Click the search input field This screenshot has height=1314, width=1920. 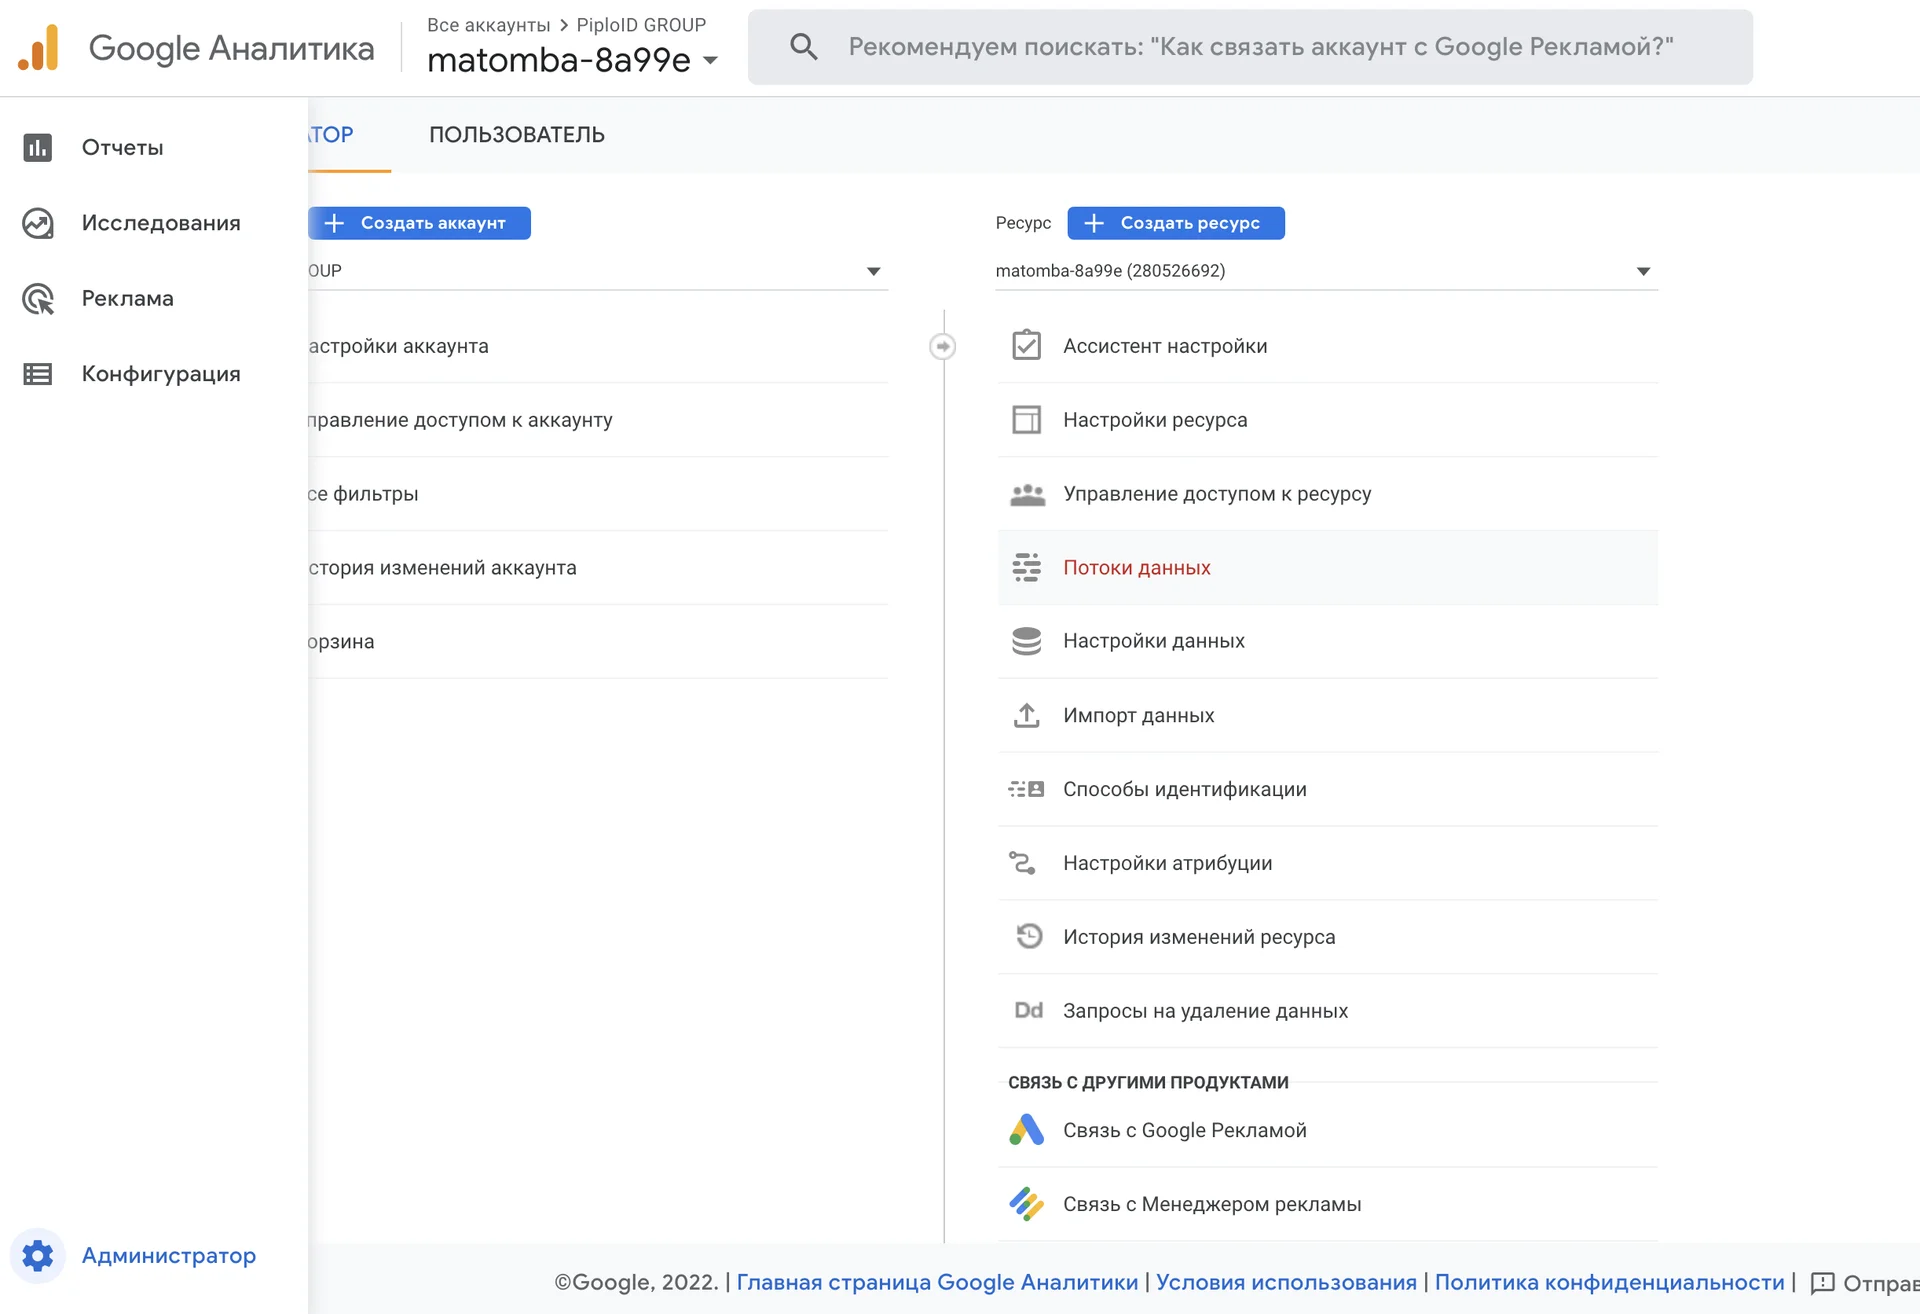[1250, 47]
